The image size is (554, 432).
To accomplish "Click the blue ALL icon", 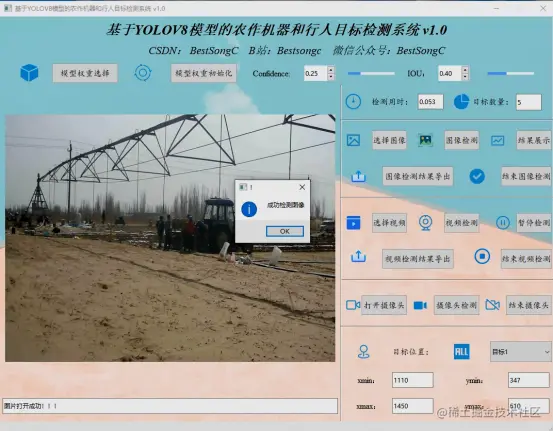I will [461, 351].
